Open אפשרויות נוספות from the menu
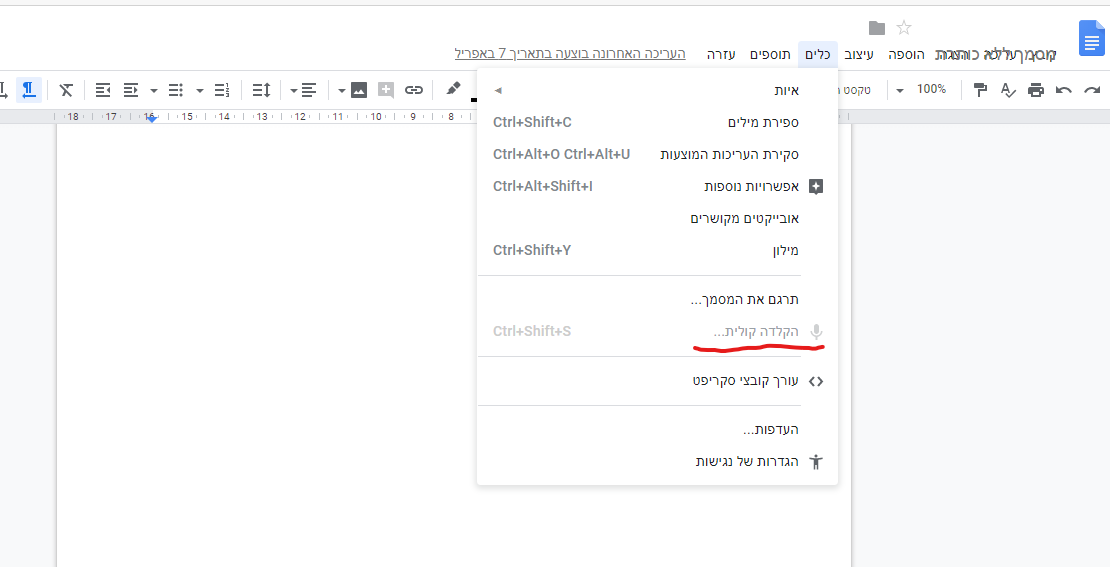 tap(658, 187)
